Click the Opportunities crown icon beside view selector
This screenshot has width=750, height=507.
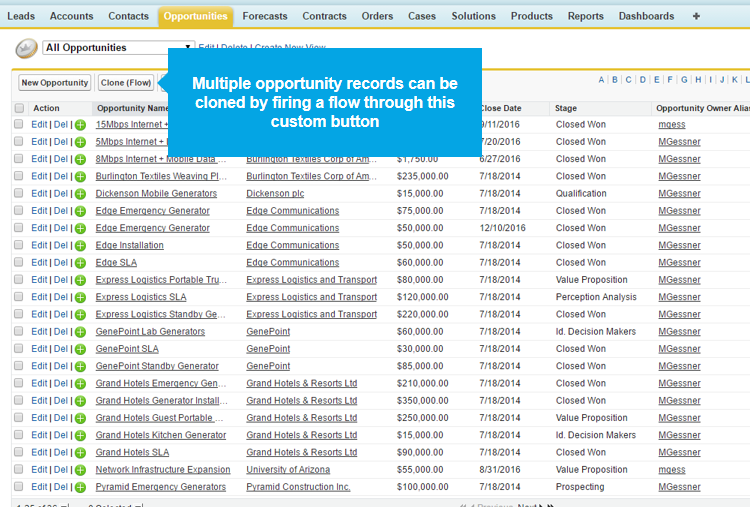click(26, 48)
